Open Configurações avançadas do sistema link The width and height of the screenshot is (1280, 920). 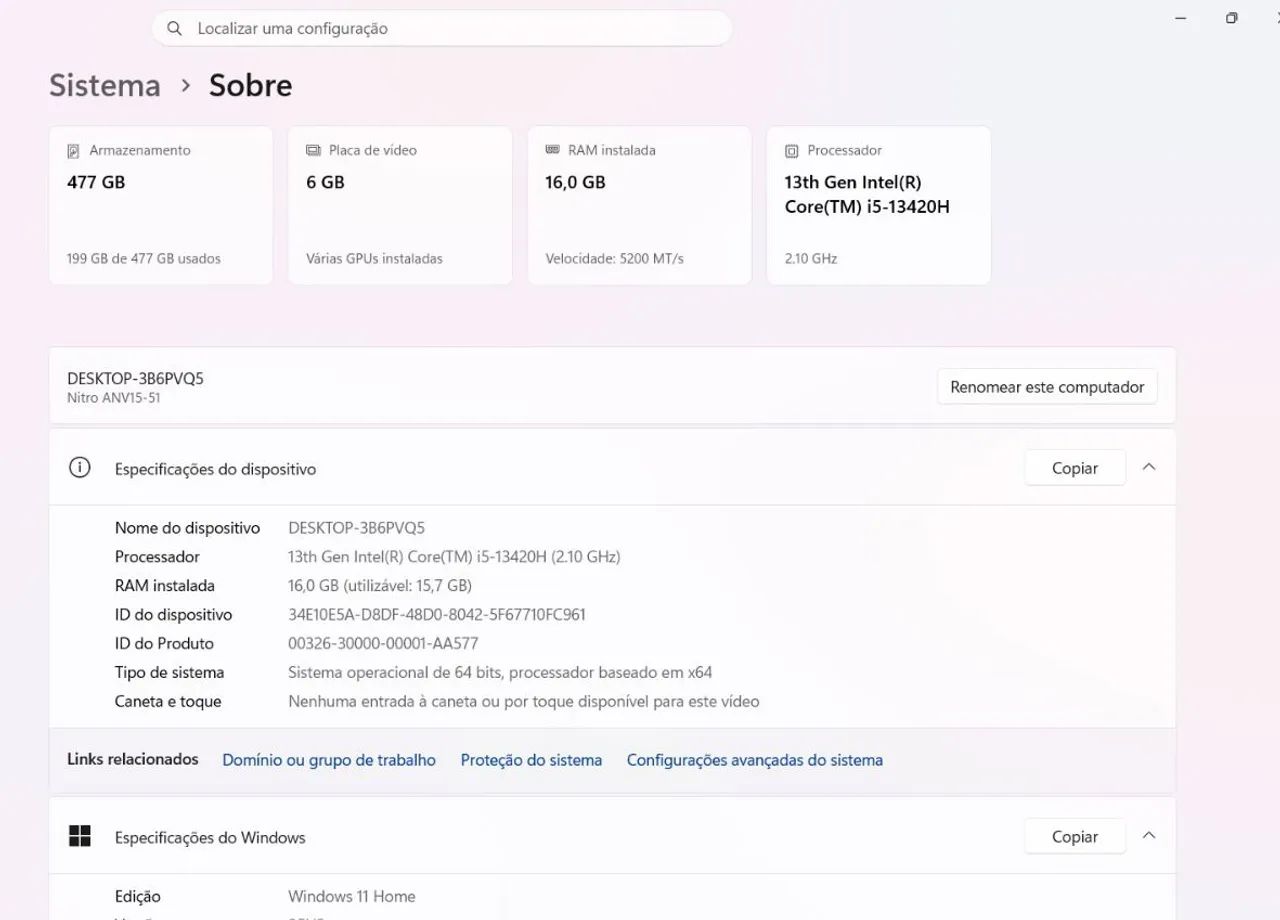point(755,760)
